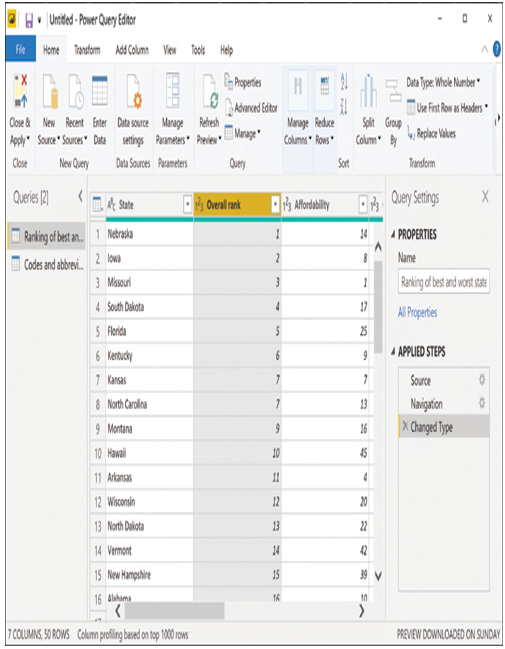The width and height of the screenshot is (505, 649).
Task: Collapse the APPLIED STEPS section
Action: click(x=393, y=352)
